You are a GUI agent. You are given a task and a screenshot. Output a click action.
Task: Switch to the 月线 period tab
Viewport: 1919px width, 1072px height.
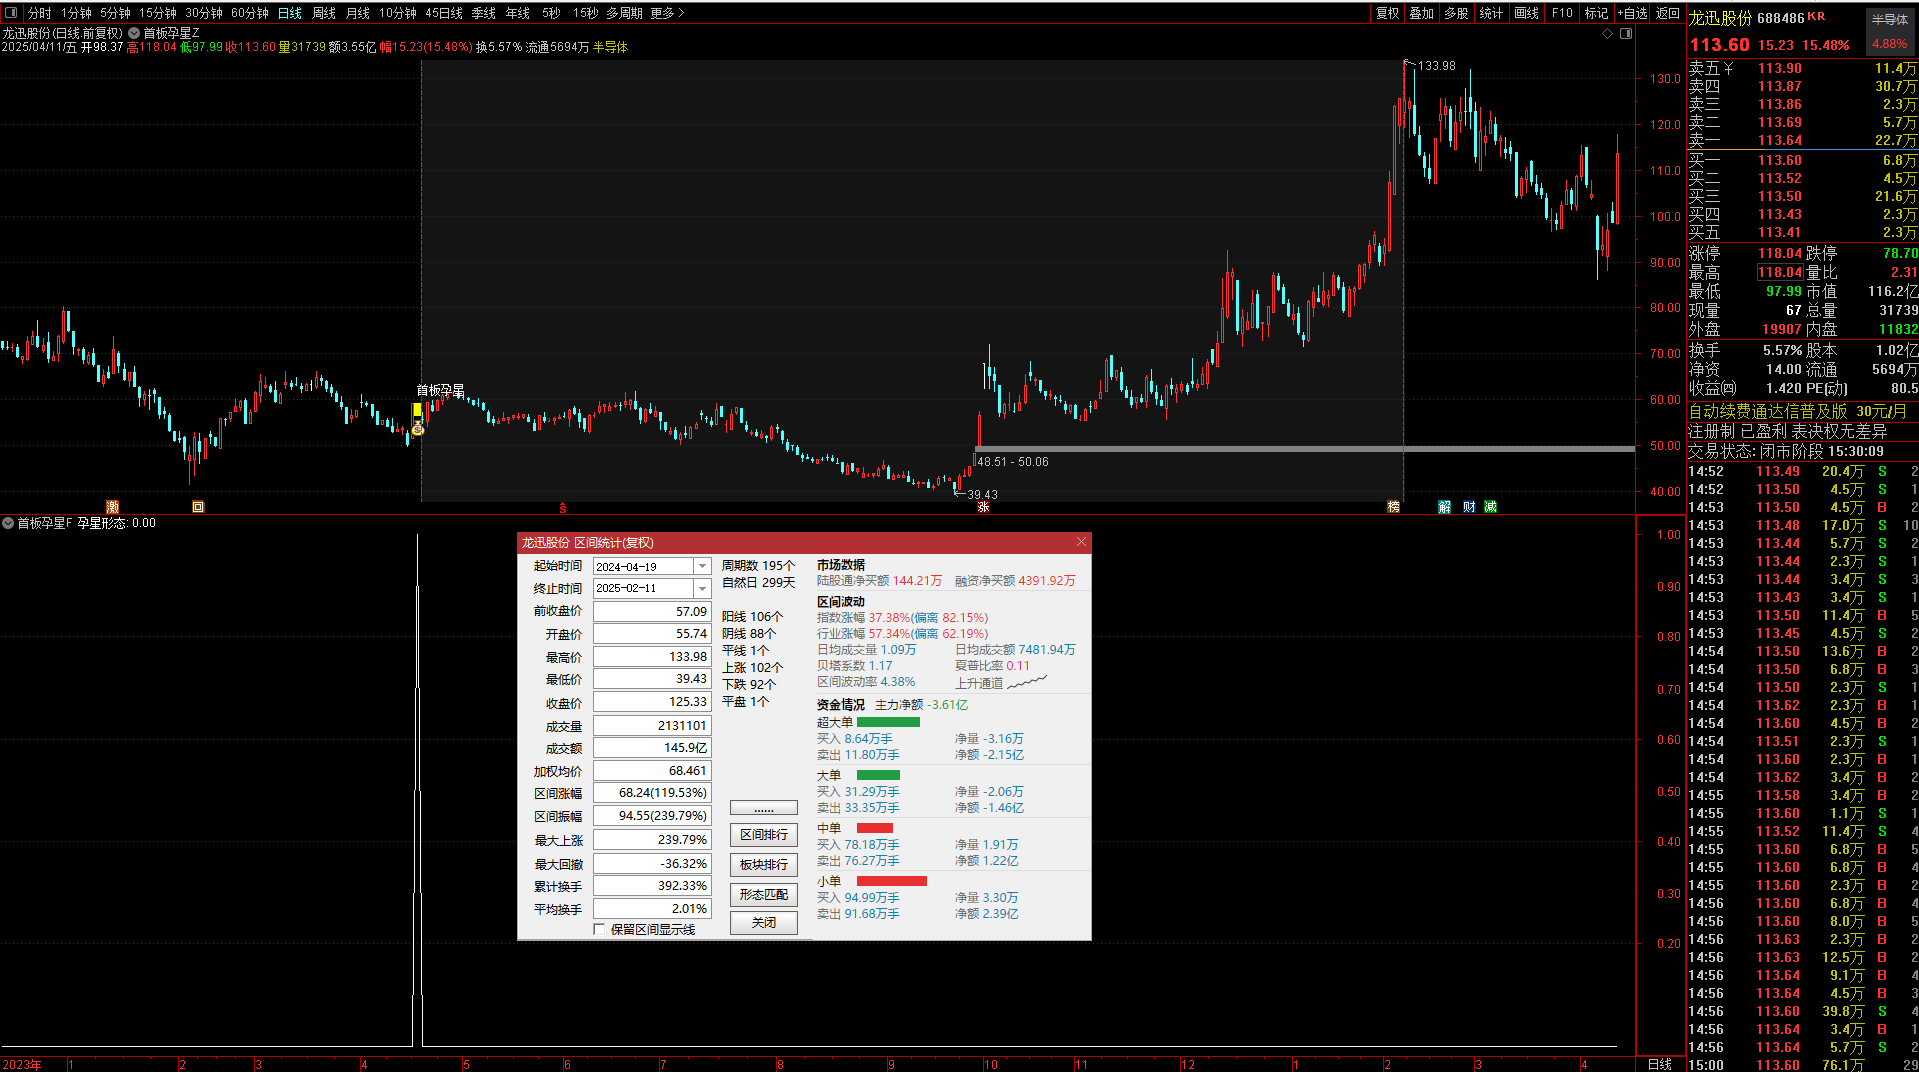coord(358,13)
